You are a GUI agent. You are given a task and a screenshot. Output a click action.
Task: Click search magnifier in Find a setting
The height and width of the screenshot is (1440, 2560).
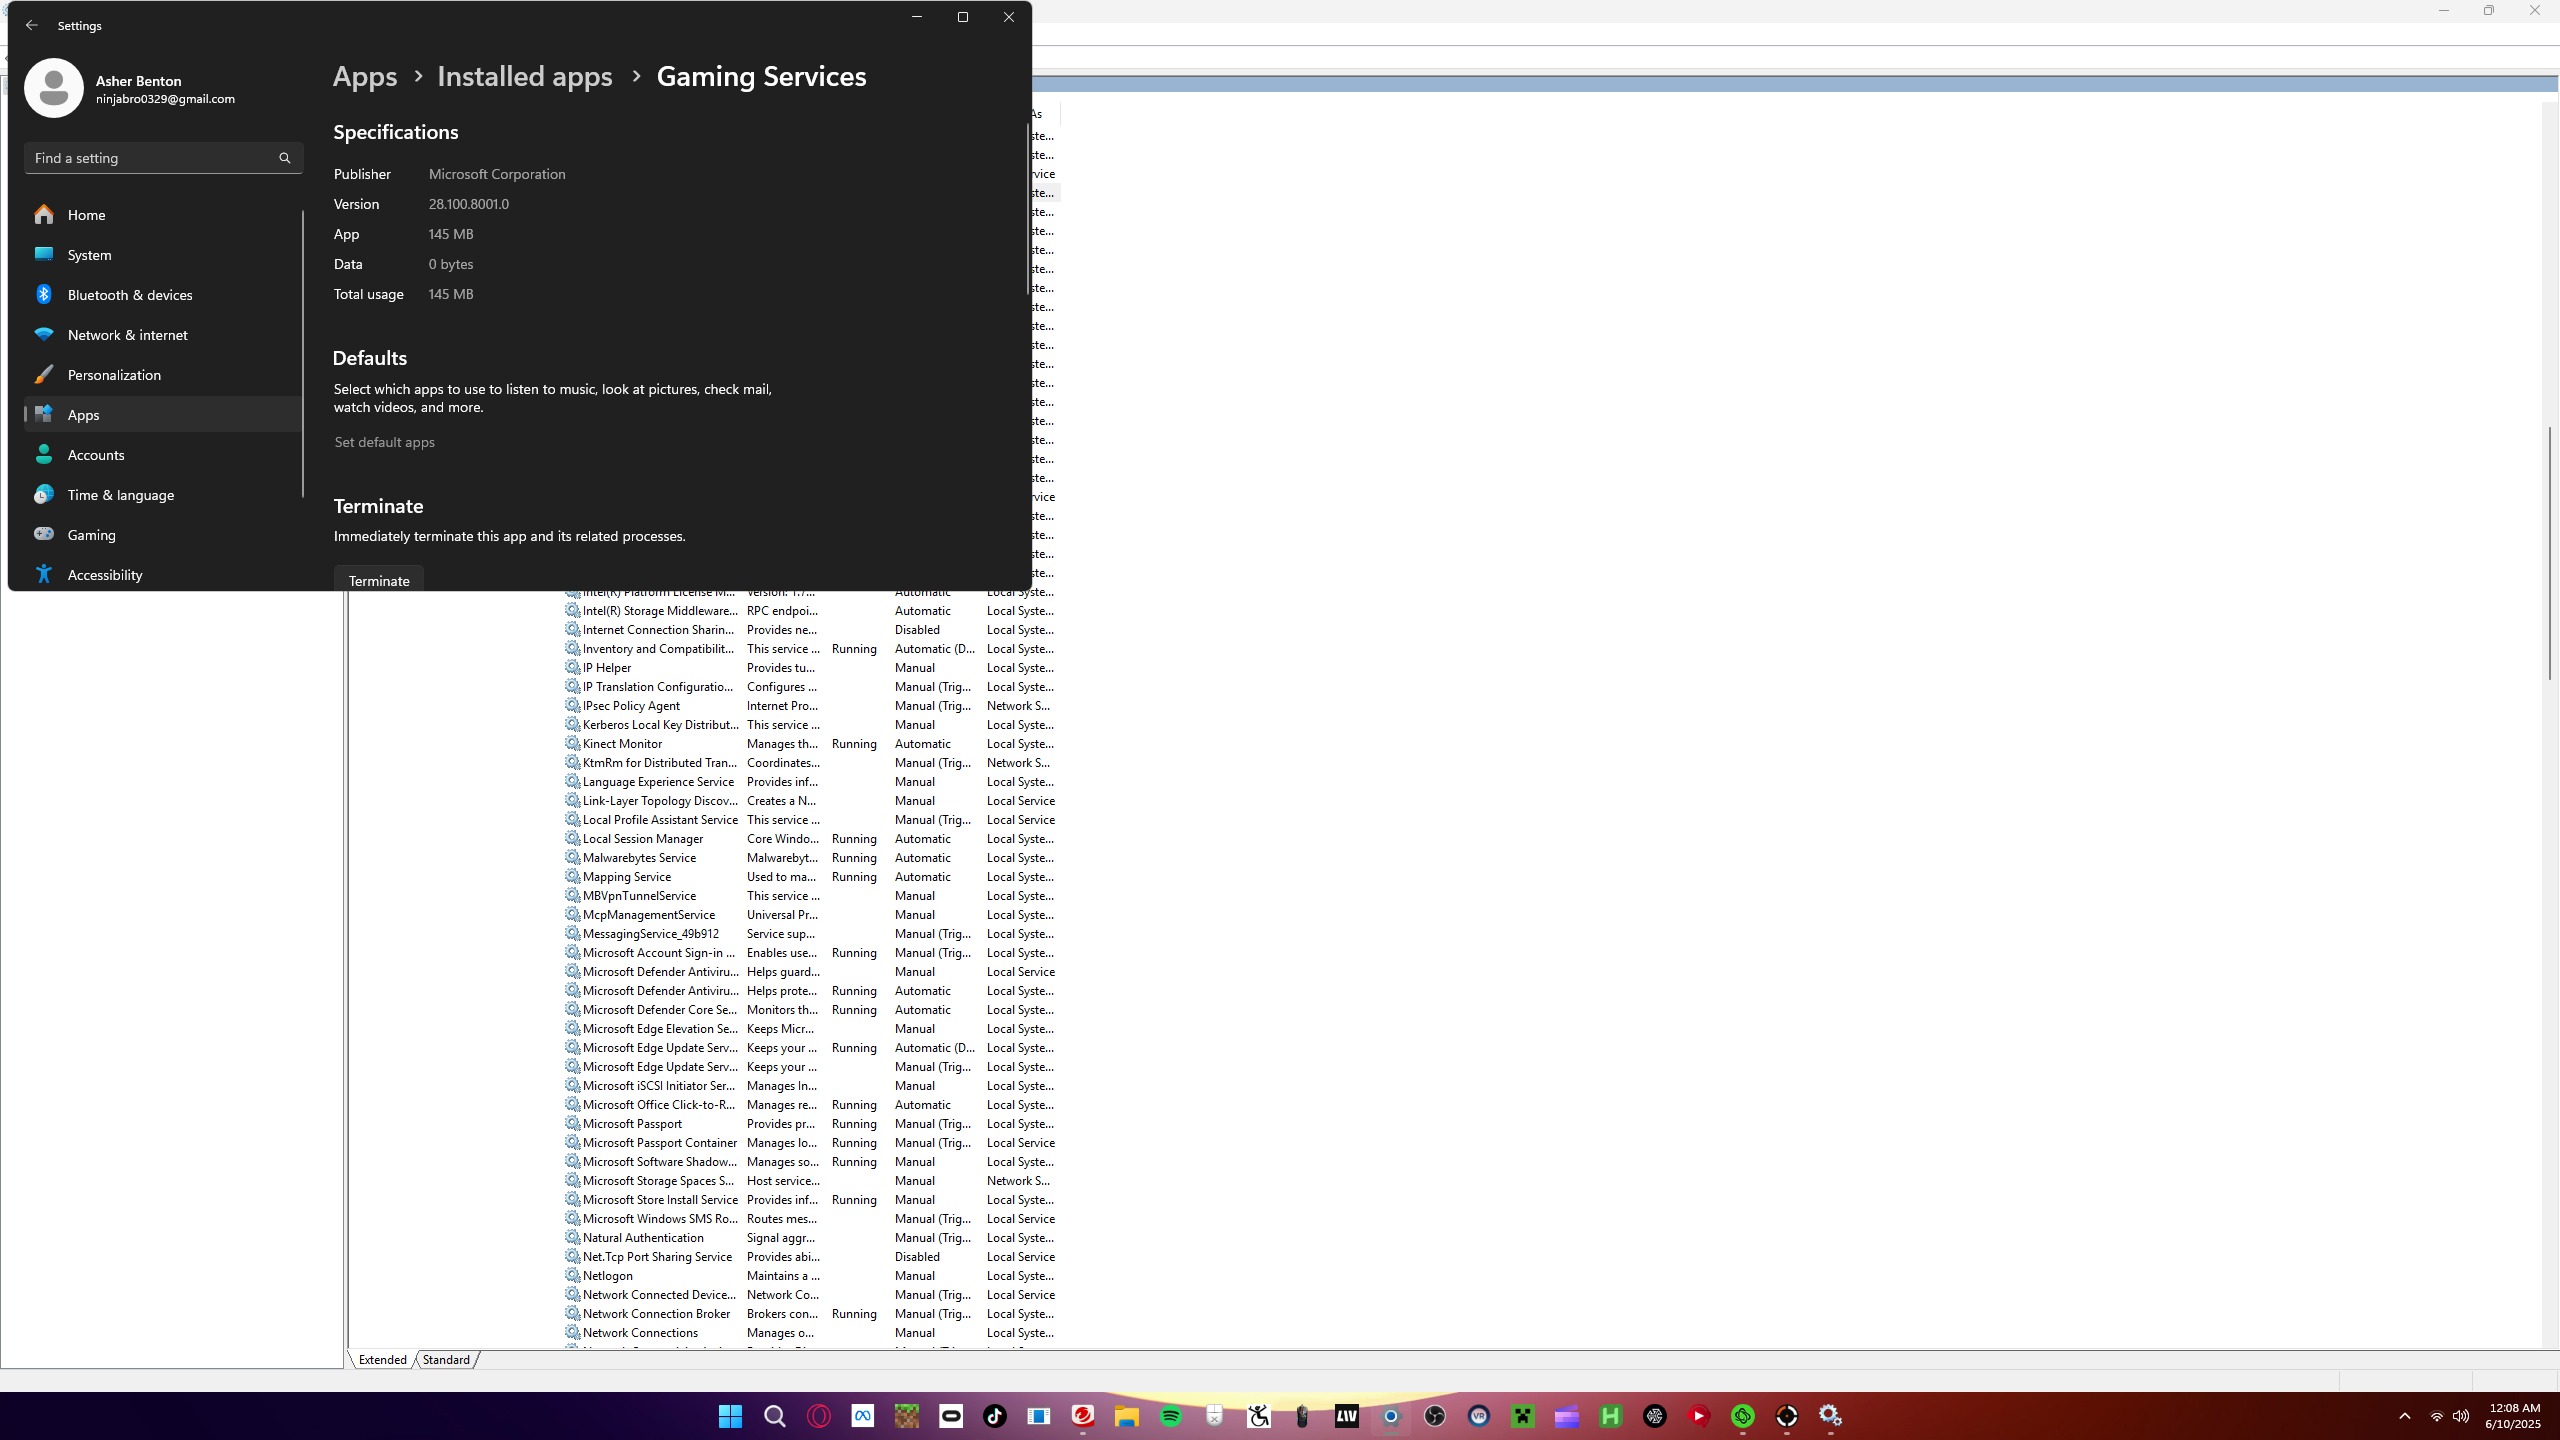pyautogui.click(x=285, y=158)
